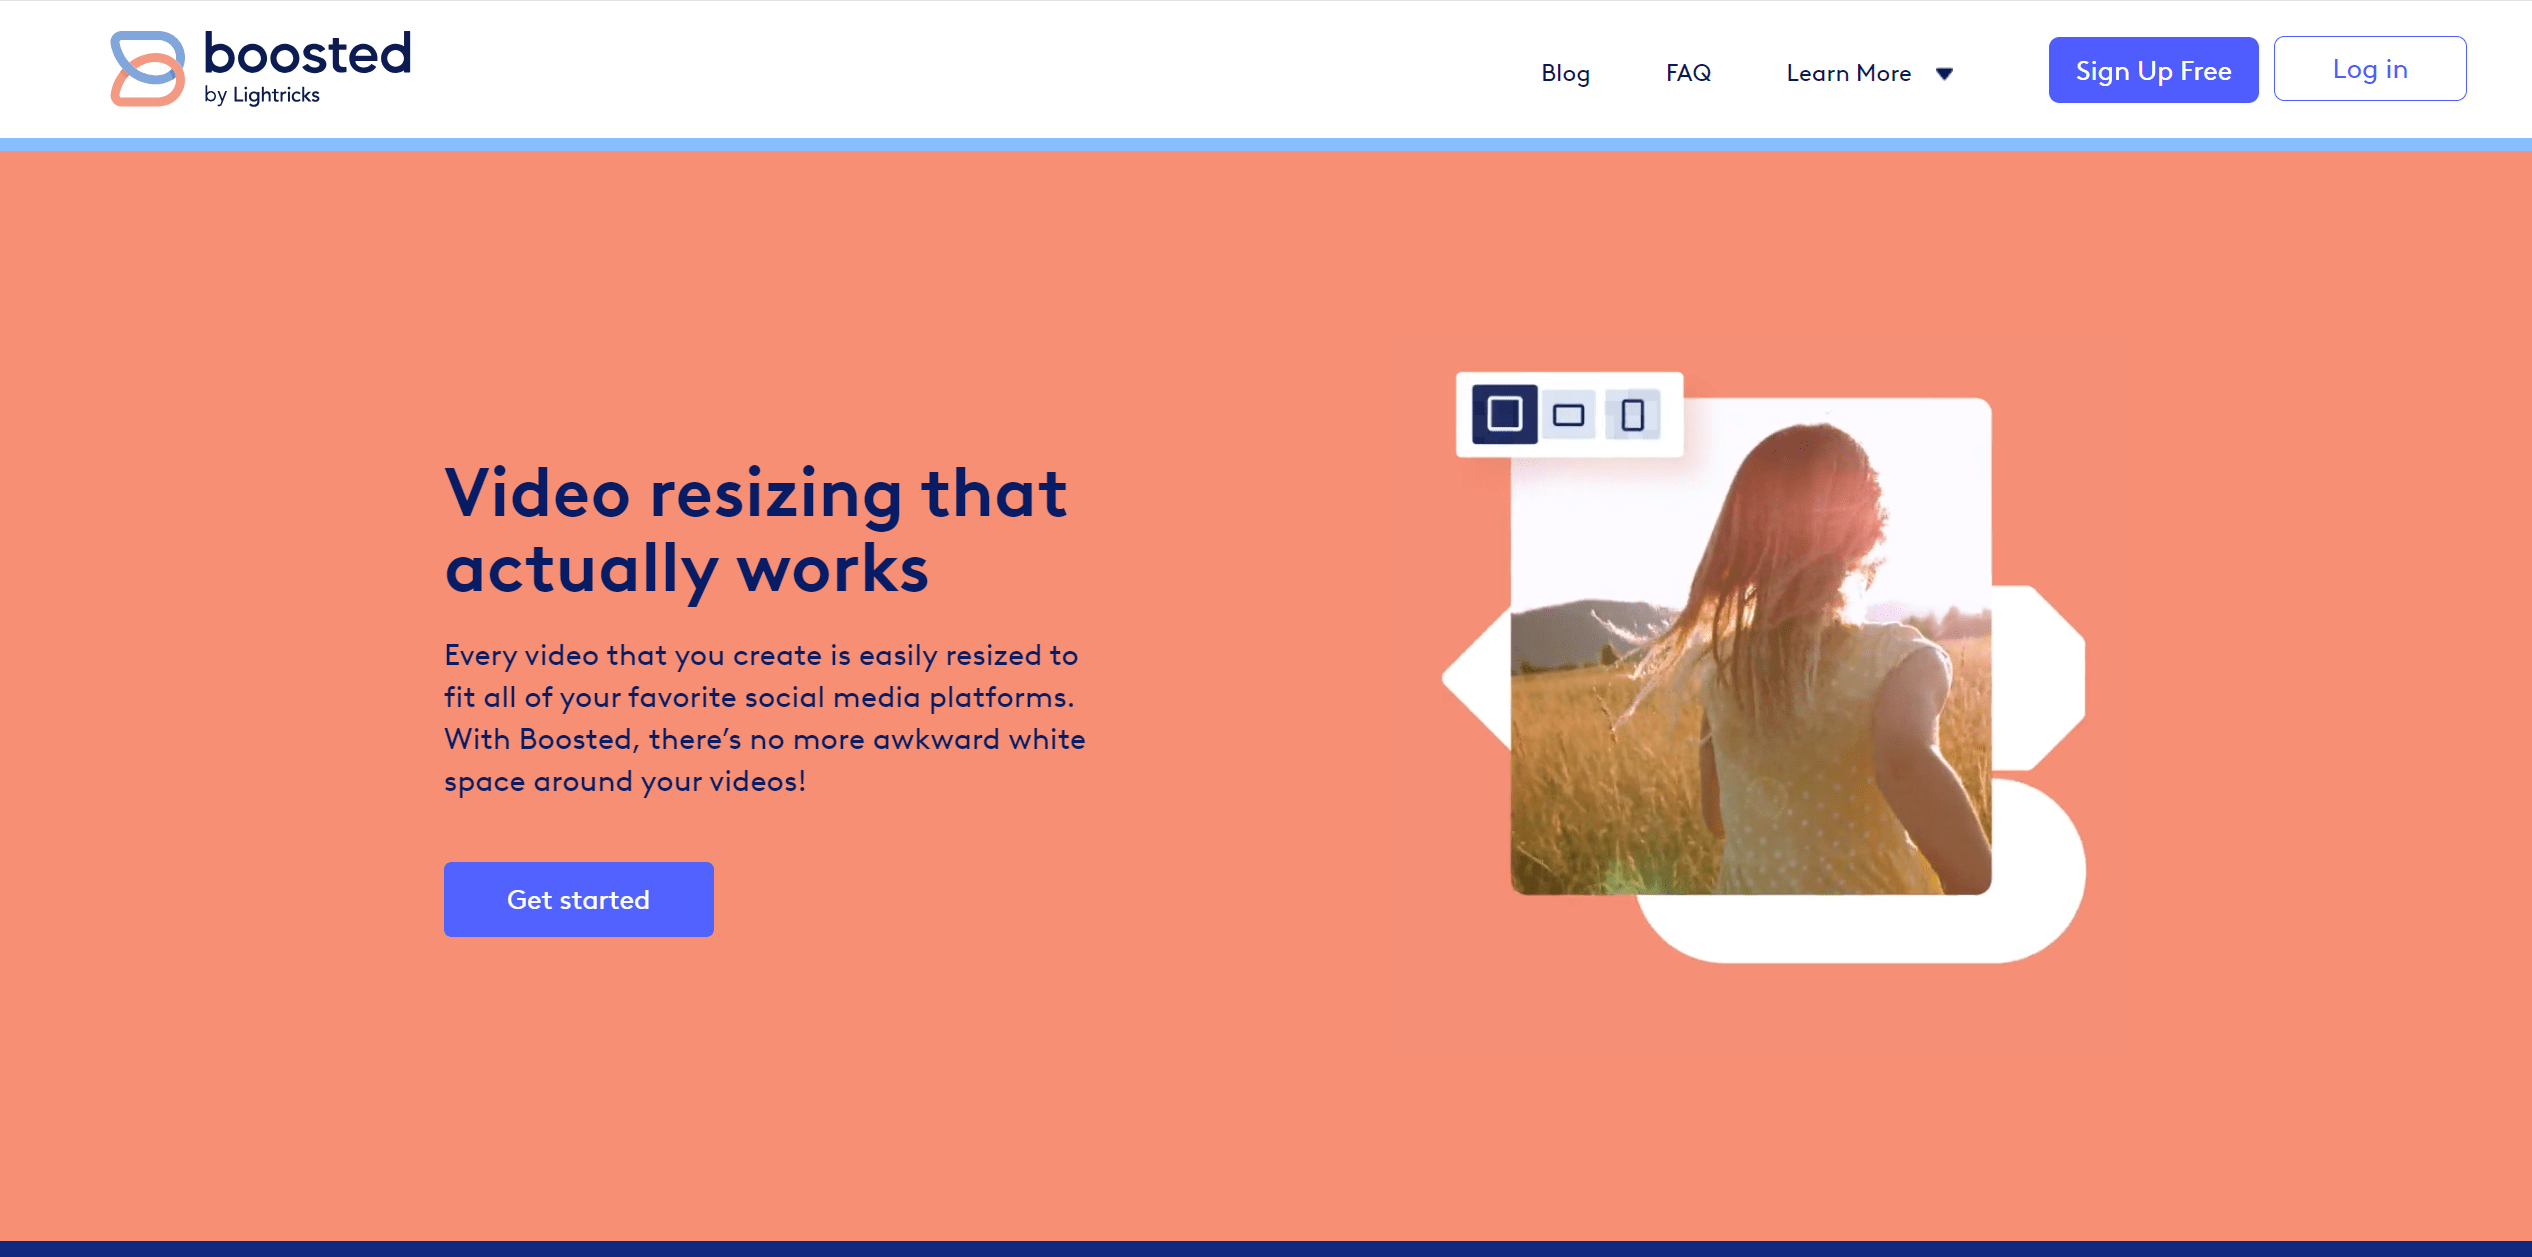Click 'by Lightricks' under the logo
Viewport: 2532px width, 1257px height.
[262, 96]
